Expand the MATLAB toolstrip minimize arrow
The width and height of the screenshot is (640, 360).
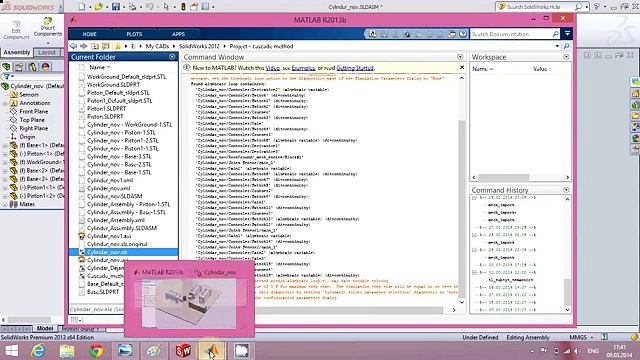(x=567, y=33)
